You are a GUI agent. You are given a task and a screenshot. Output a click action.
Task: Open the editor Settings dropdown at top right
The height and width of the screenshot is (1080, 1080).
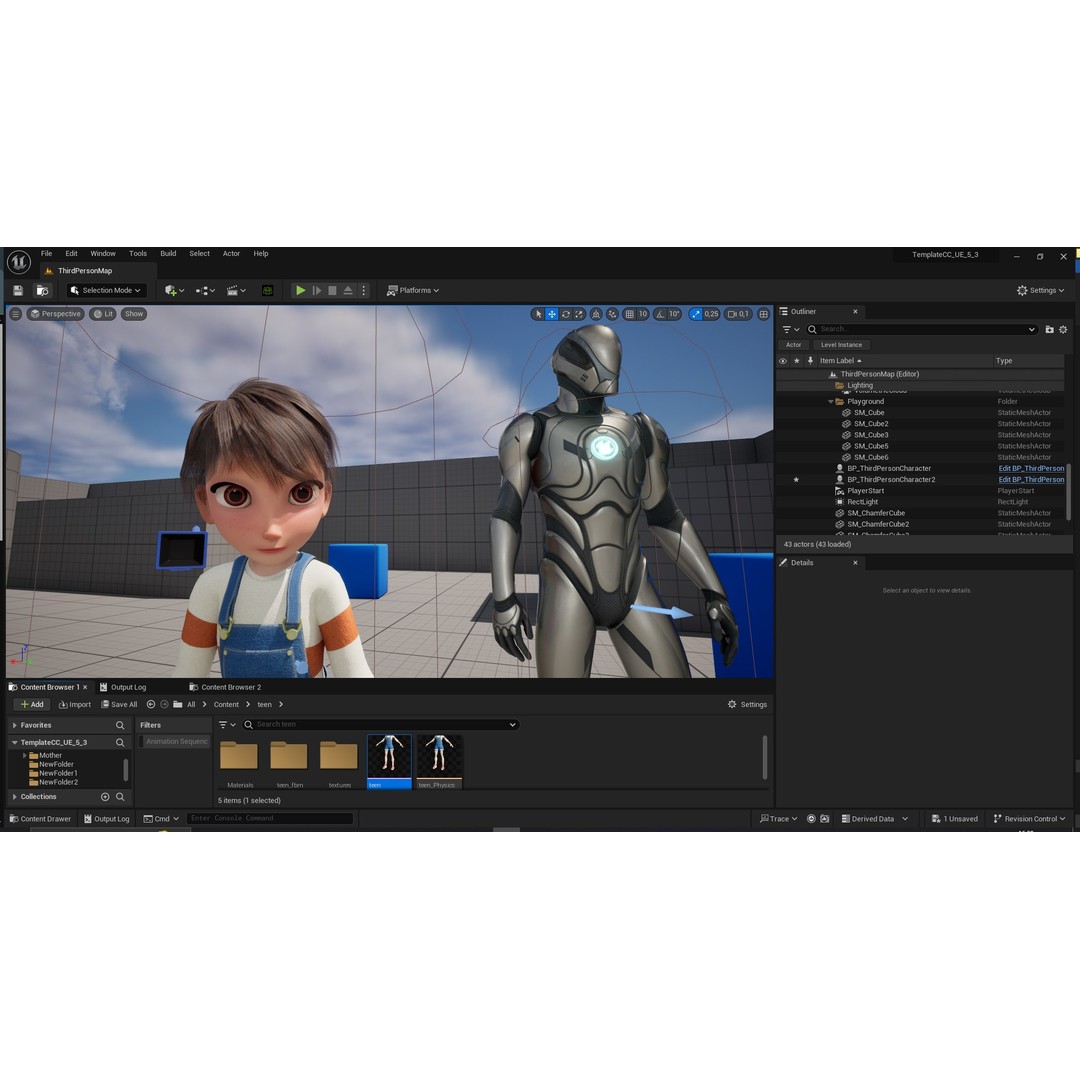[x=1041, y=291]
